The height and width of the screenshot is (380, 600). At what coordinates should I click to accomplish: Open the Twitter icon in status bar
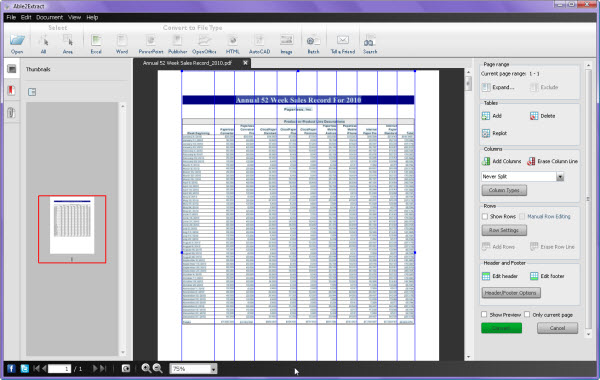pos(24,369)
